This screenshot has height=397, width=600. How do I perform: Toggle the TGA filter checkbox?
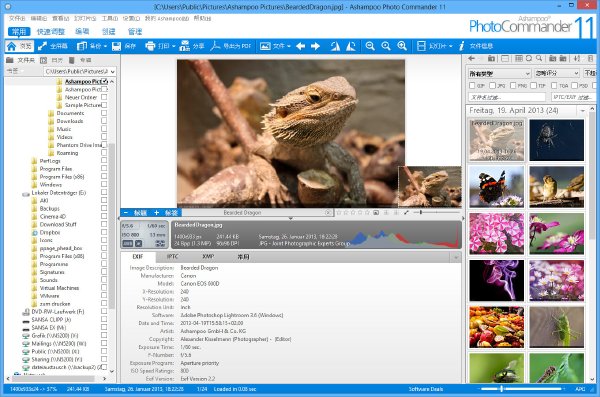pos(554,85)
